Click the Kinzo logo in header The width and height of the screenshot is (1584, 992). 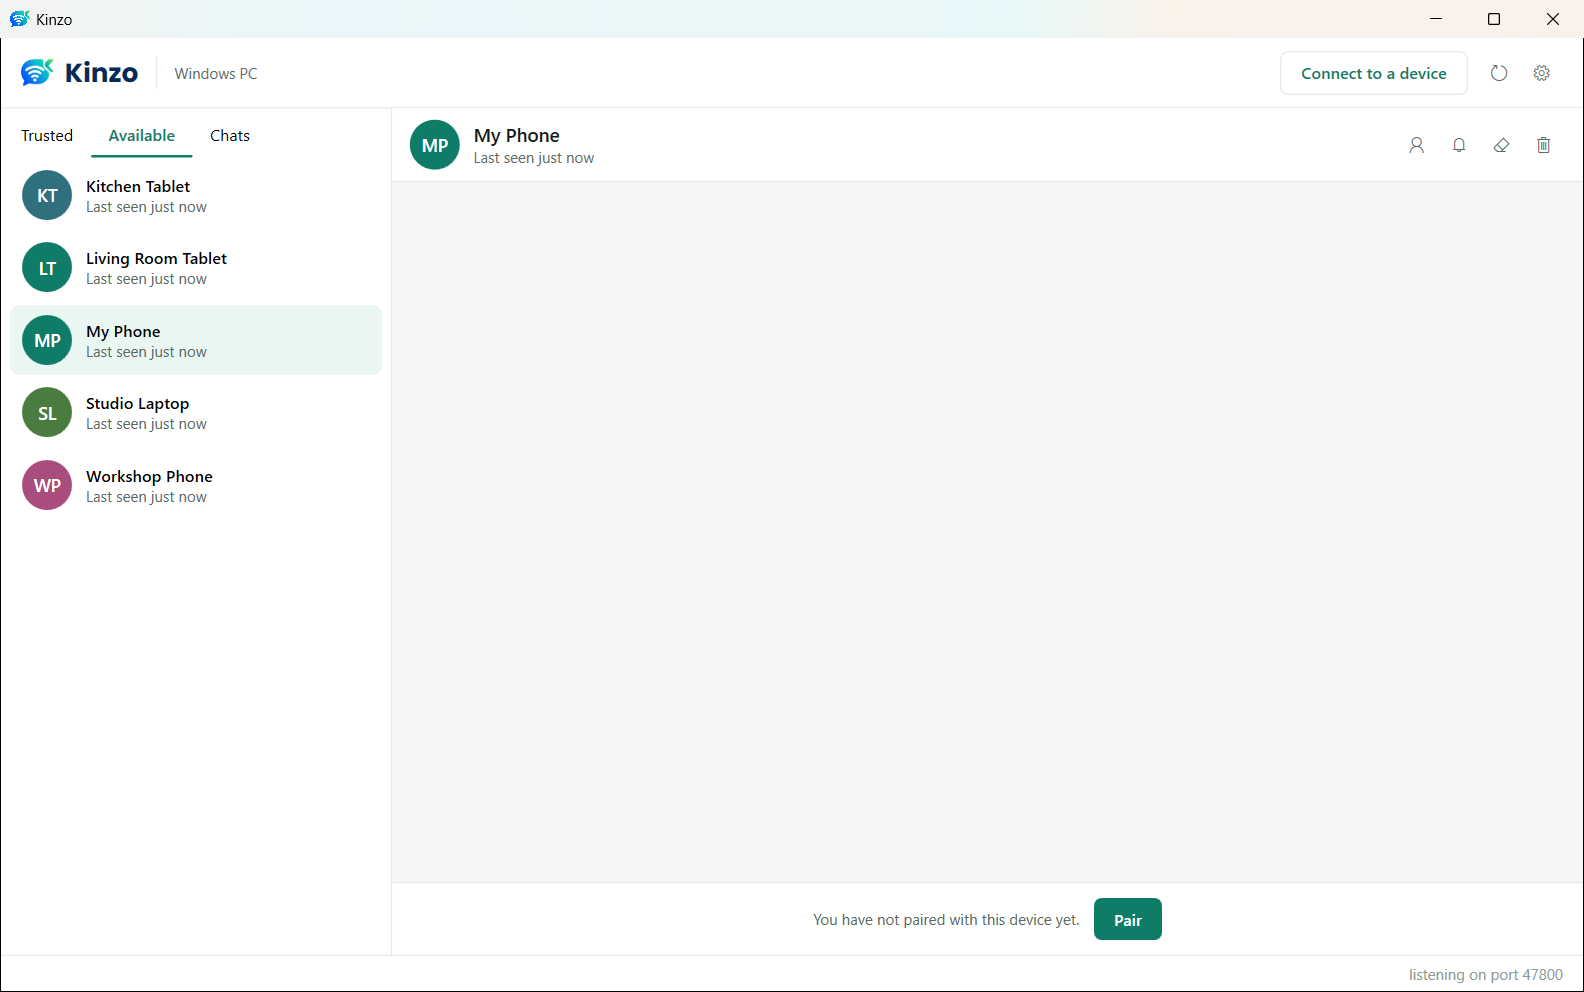(x=79, y=73)
